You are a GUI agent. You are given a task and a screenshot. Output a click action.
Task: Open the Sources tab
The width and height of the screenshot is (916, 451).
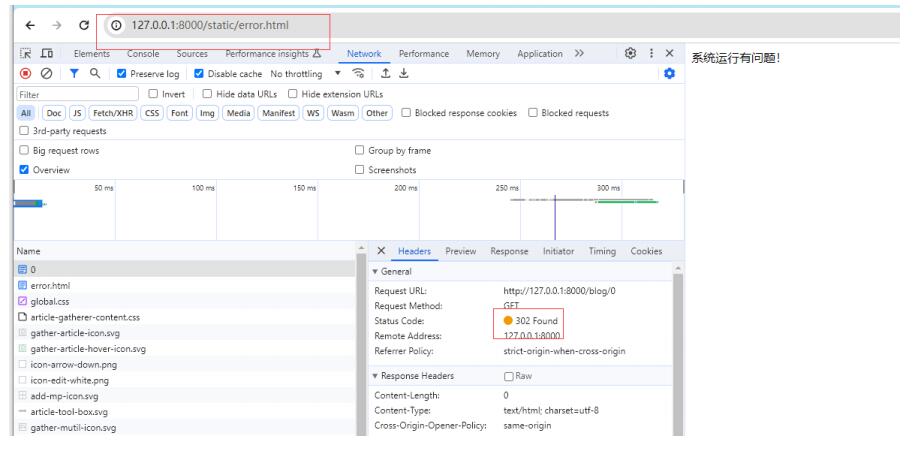click(x=192, y=54)
